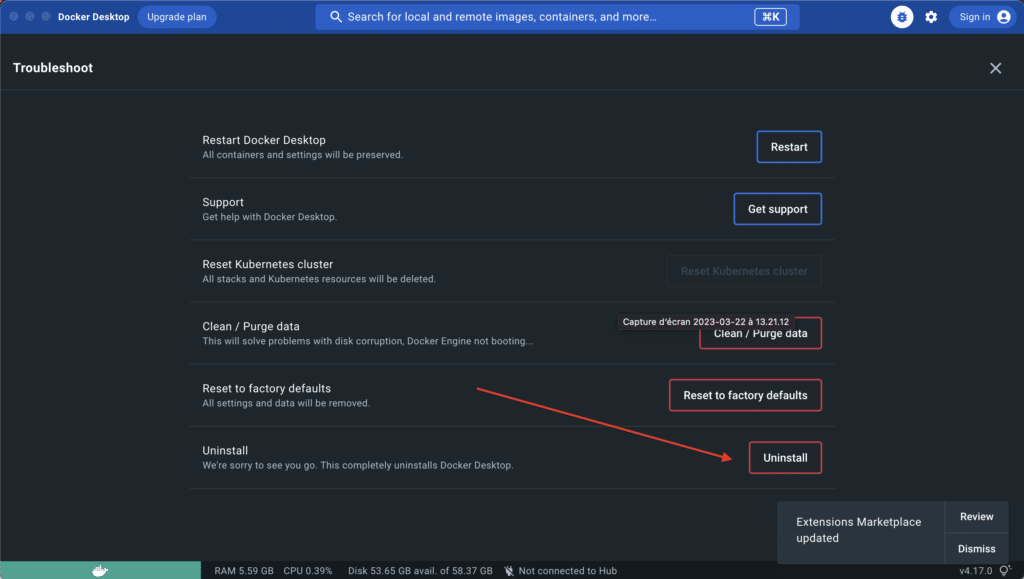Click the Uninstall button

(x=785, y=458)
